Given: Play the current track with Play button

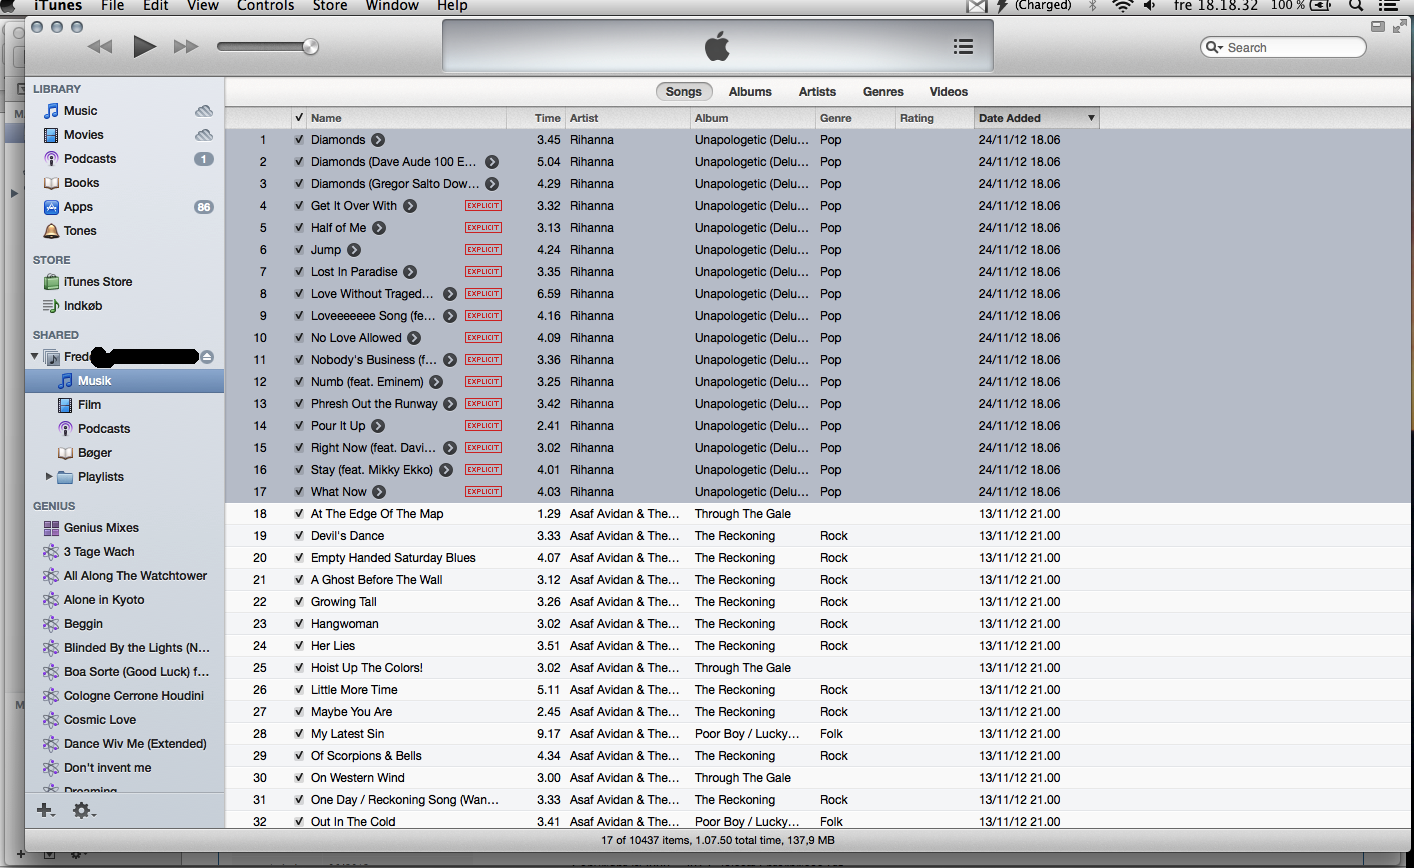Looking at the screenshot, I should [x=145, y=46].
